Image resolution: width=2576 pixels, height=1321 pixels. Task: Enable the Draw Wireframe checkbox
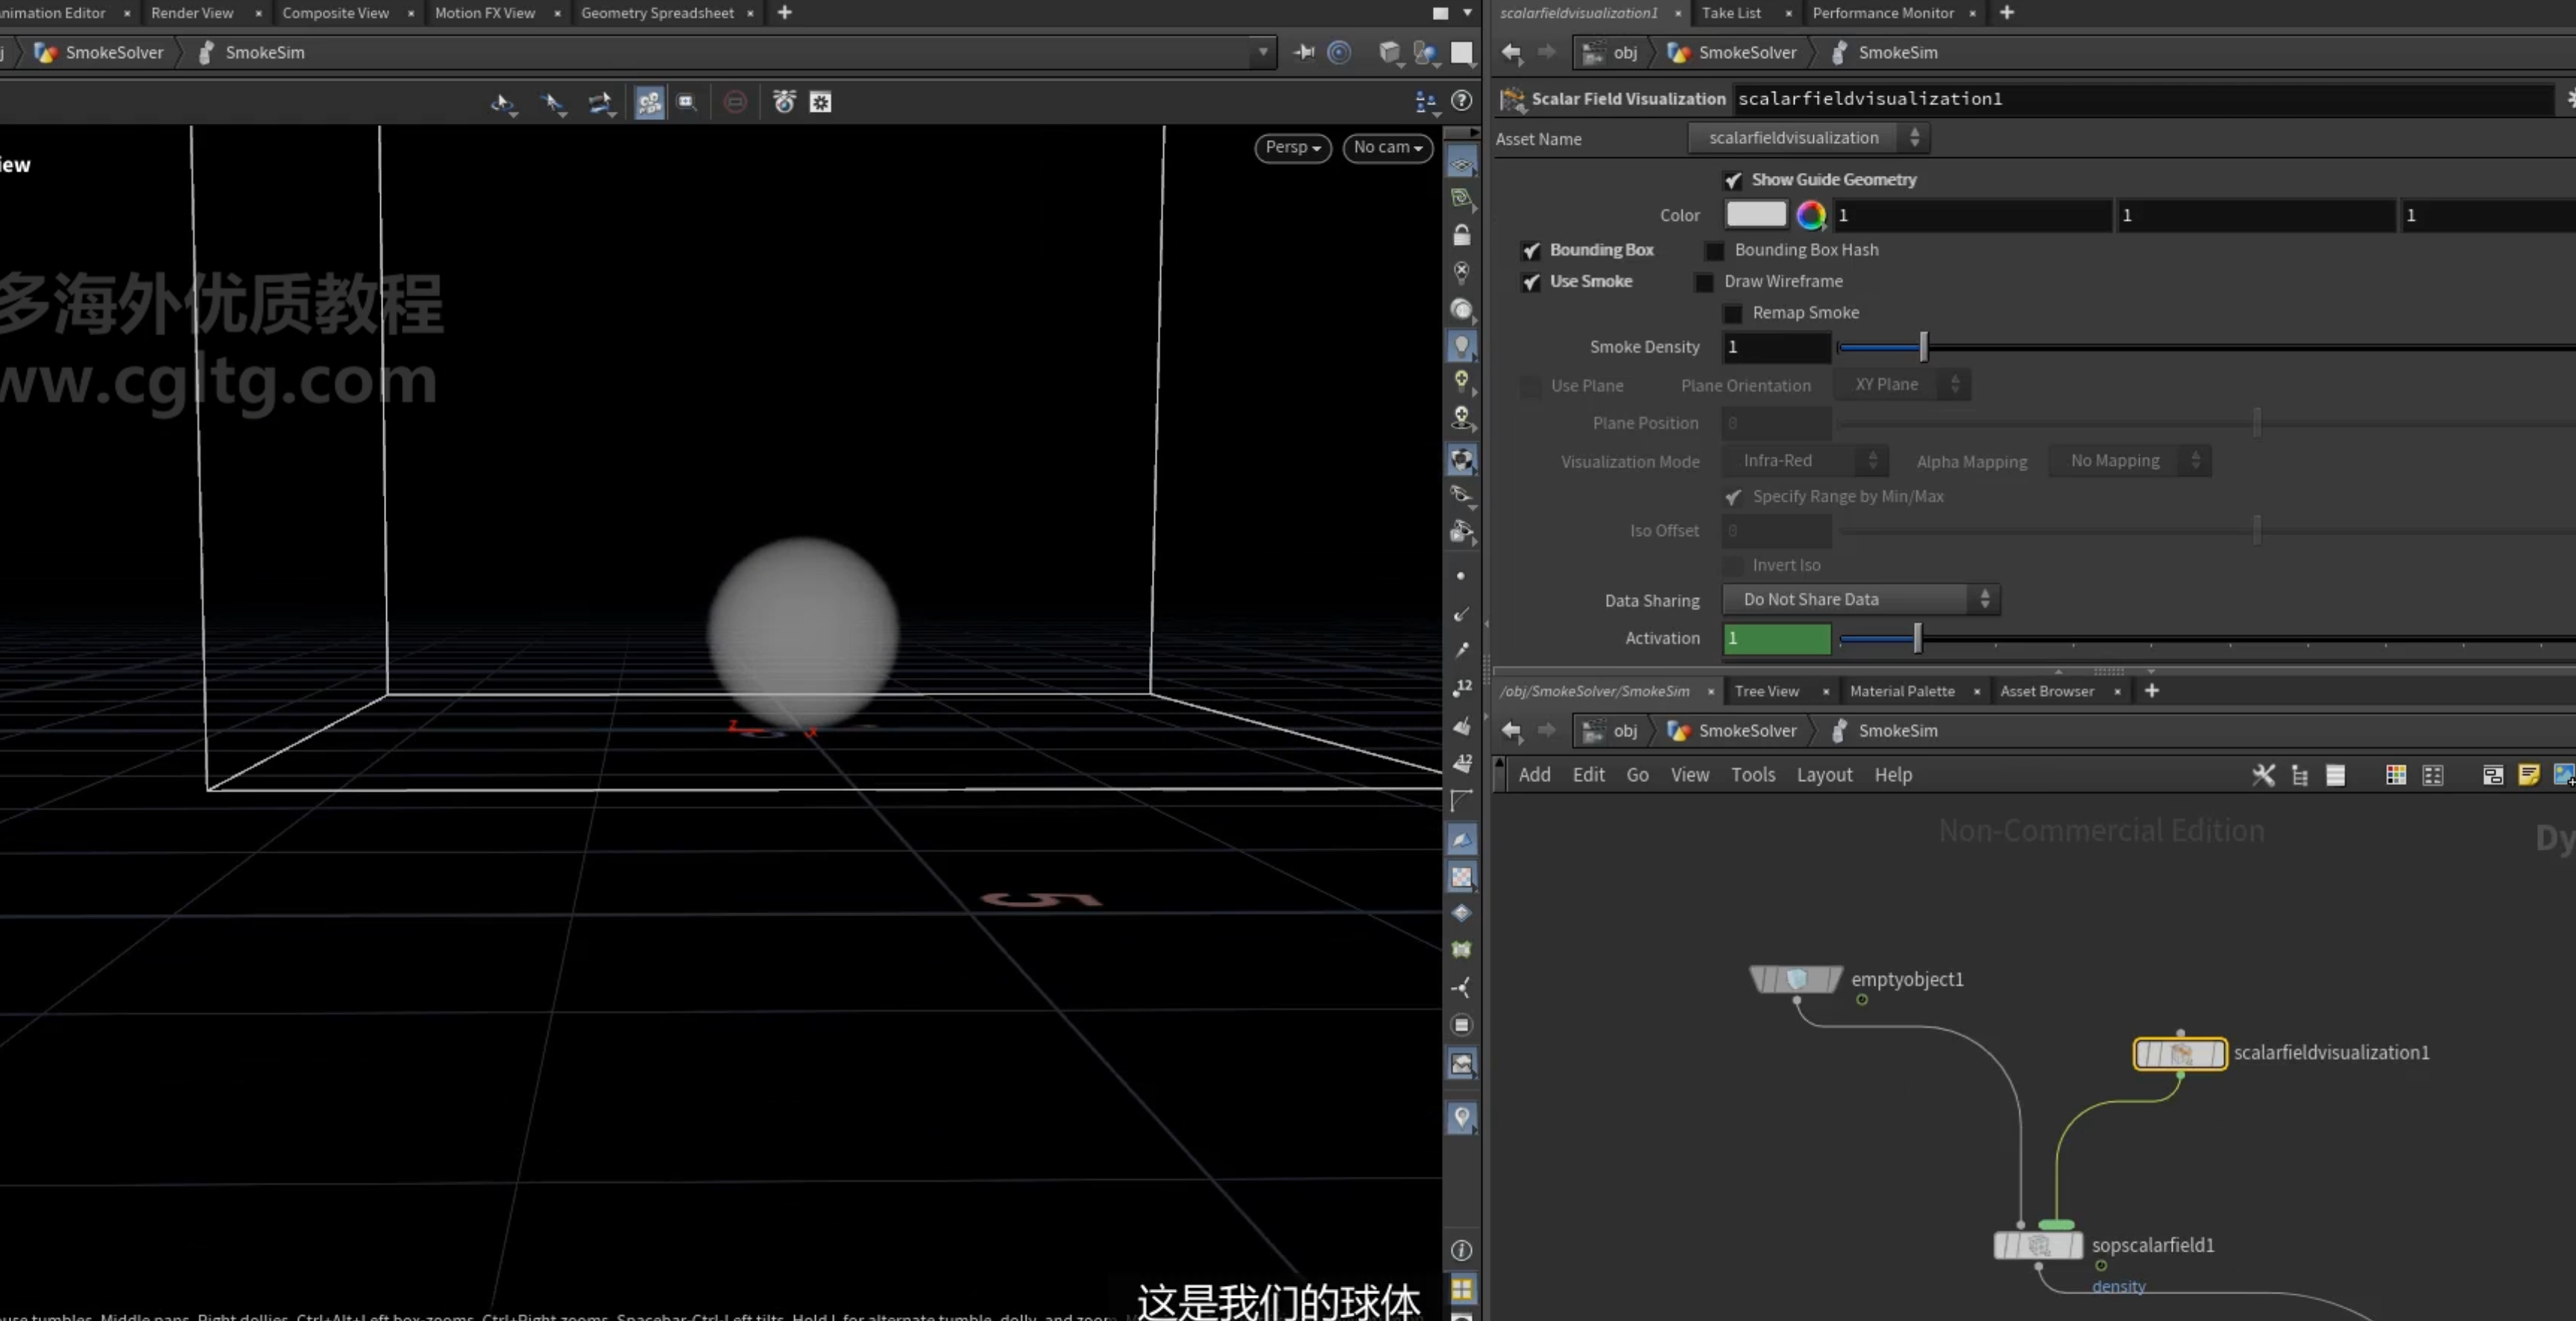[x=1705, y=282]
